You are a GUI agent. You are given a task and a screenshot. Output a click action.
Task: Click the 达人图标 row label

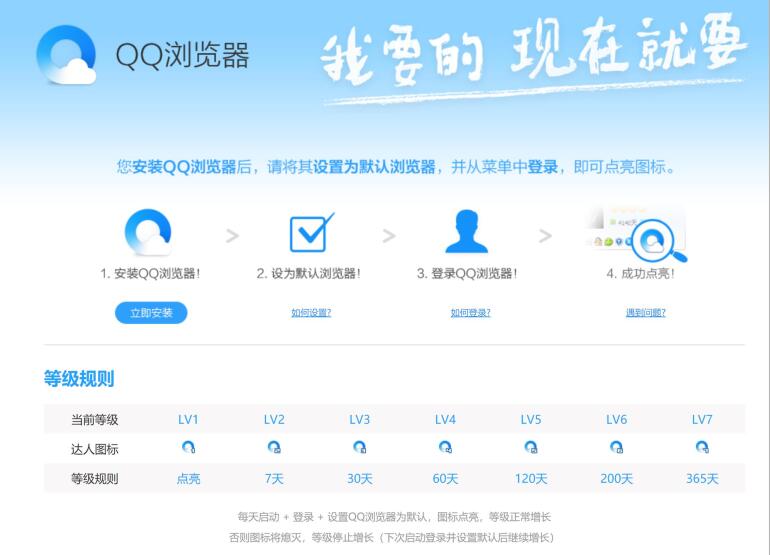pyautogui.click(x=95, y=449)
